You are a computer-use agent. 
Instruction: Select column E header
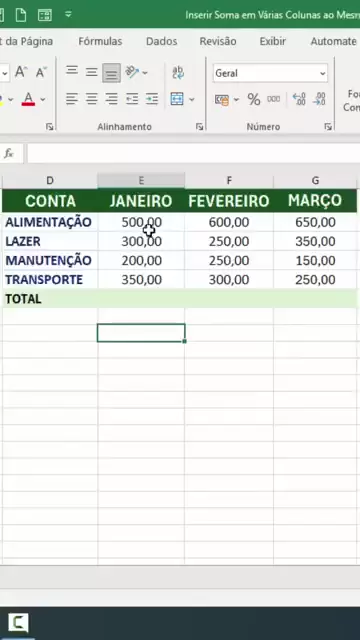pyautogui.click(x=141, y=180)
